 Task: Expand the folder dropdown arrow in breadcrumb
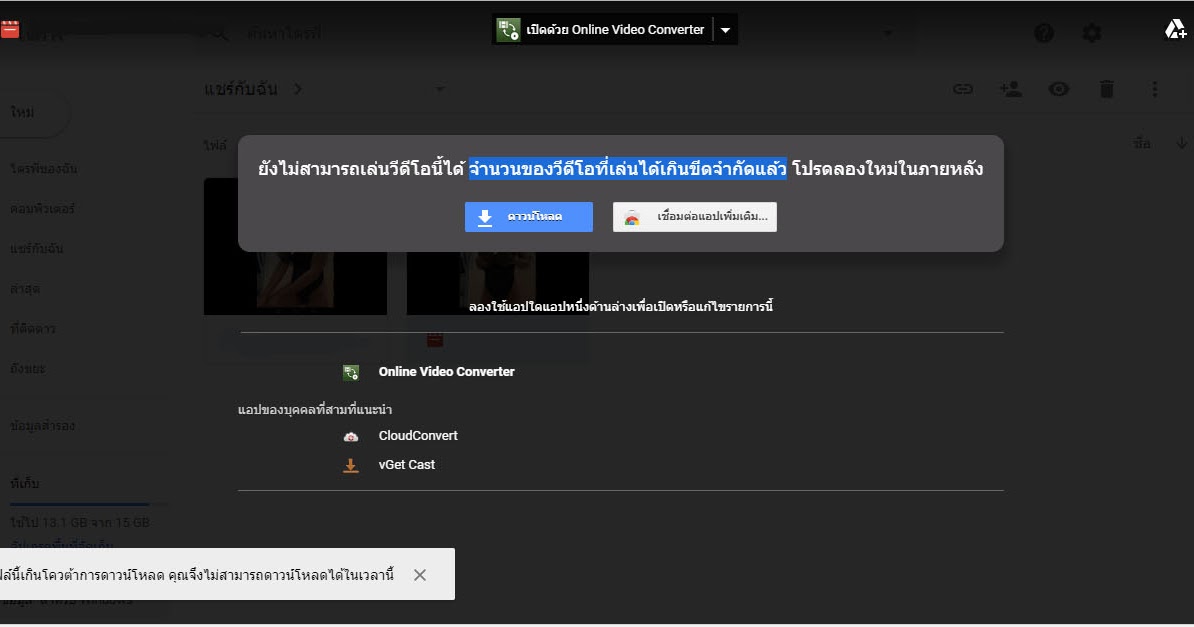tap(439, 89)
